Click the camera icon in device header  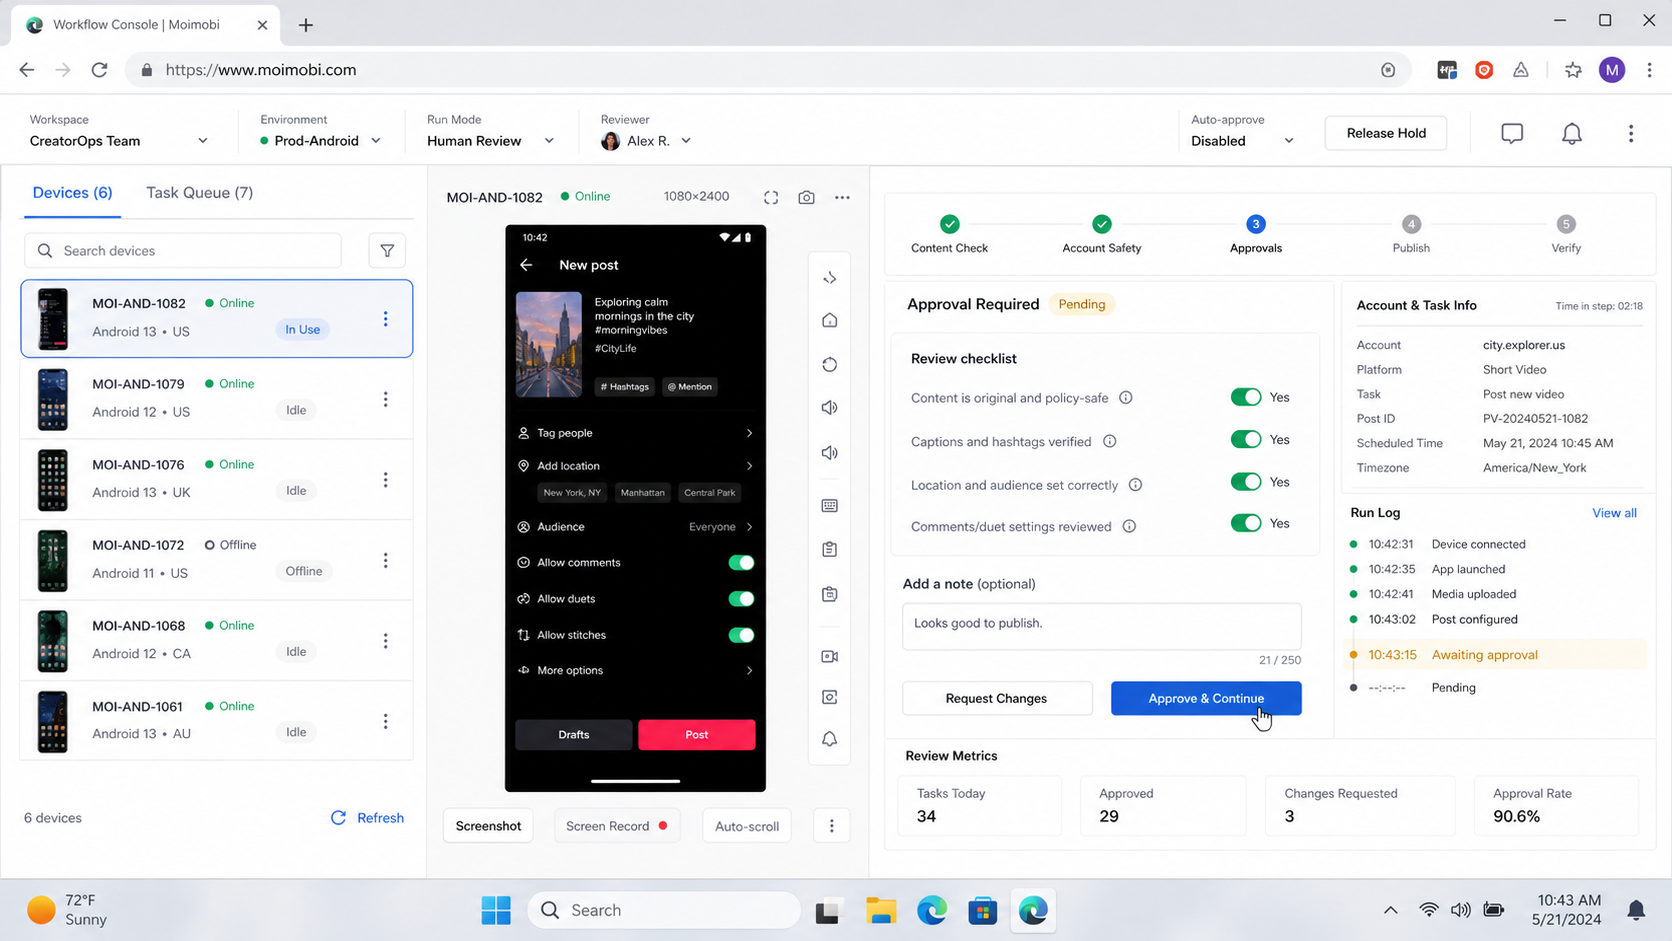click(x=806, y=197)
